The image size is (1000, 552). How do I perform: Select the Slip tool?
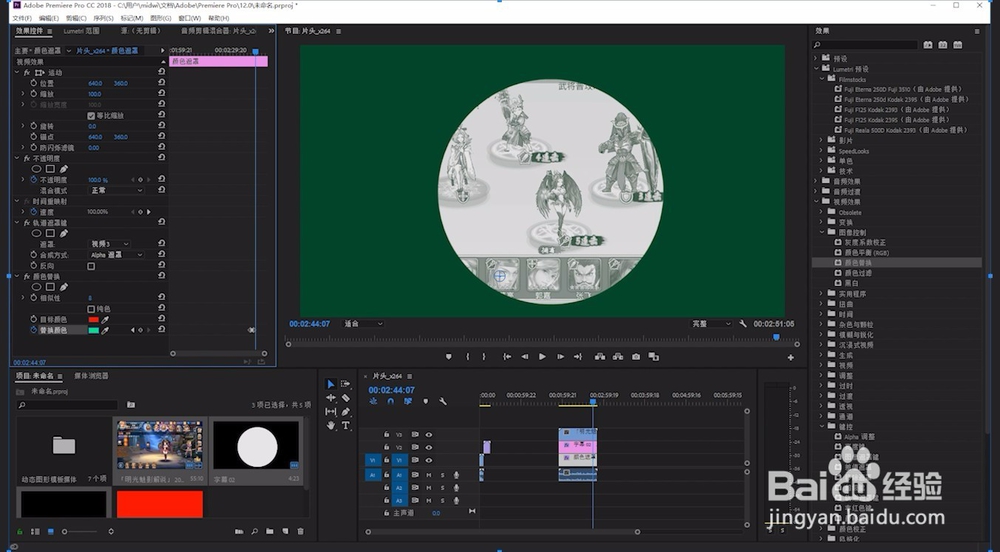tap(330, 412)
